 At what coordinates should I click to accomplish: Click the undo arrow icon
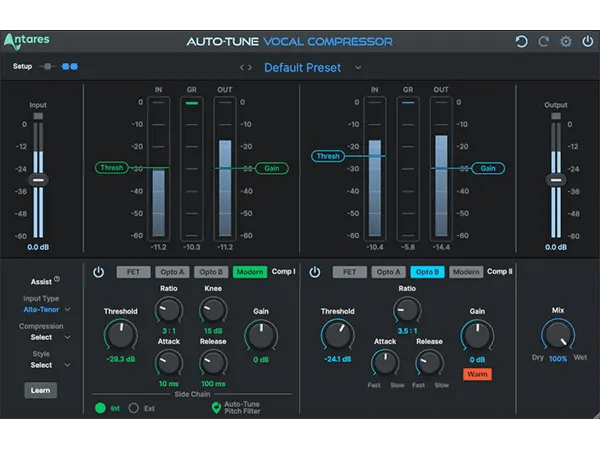click(521, 41)
